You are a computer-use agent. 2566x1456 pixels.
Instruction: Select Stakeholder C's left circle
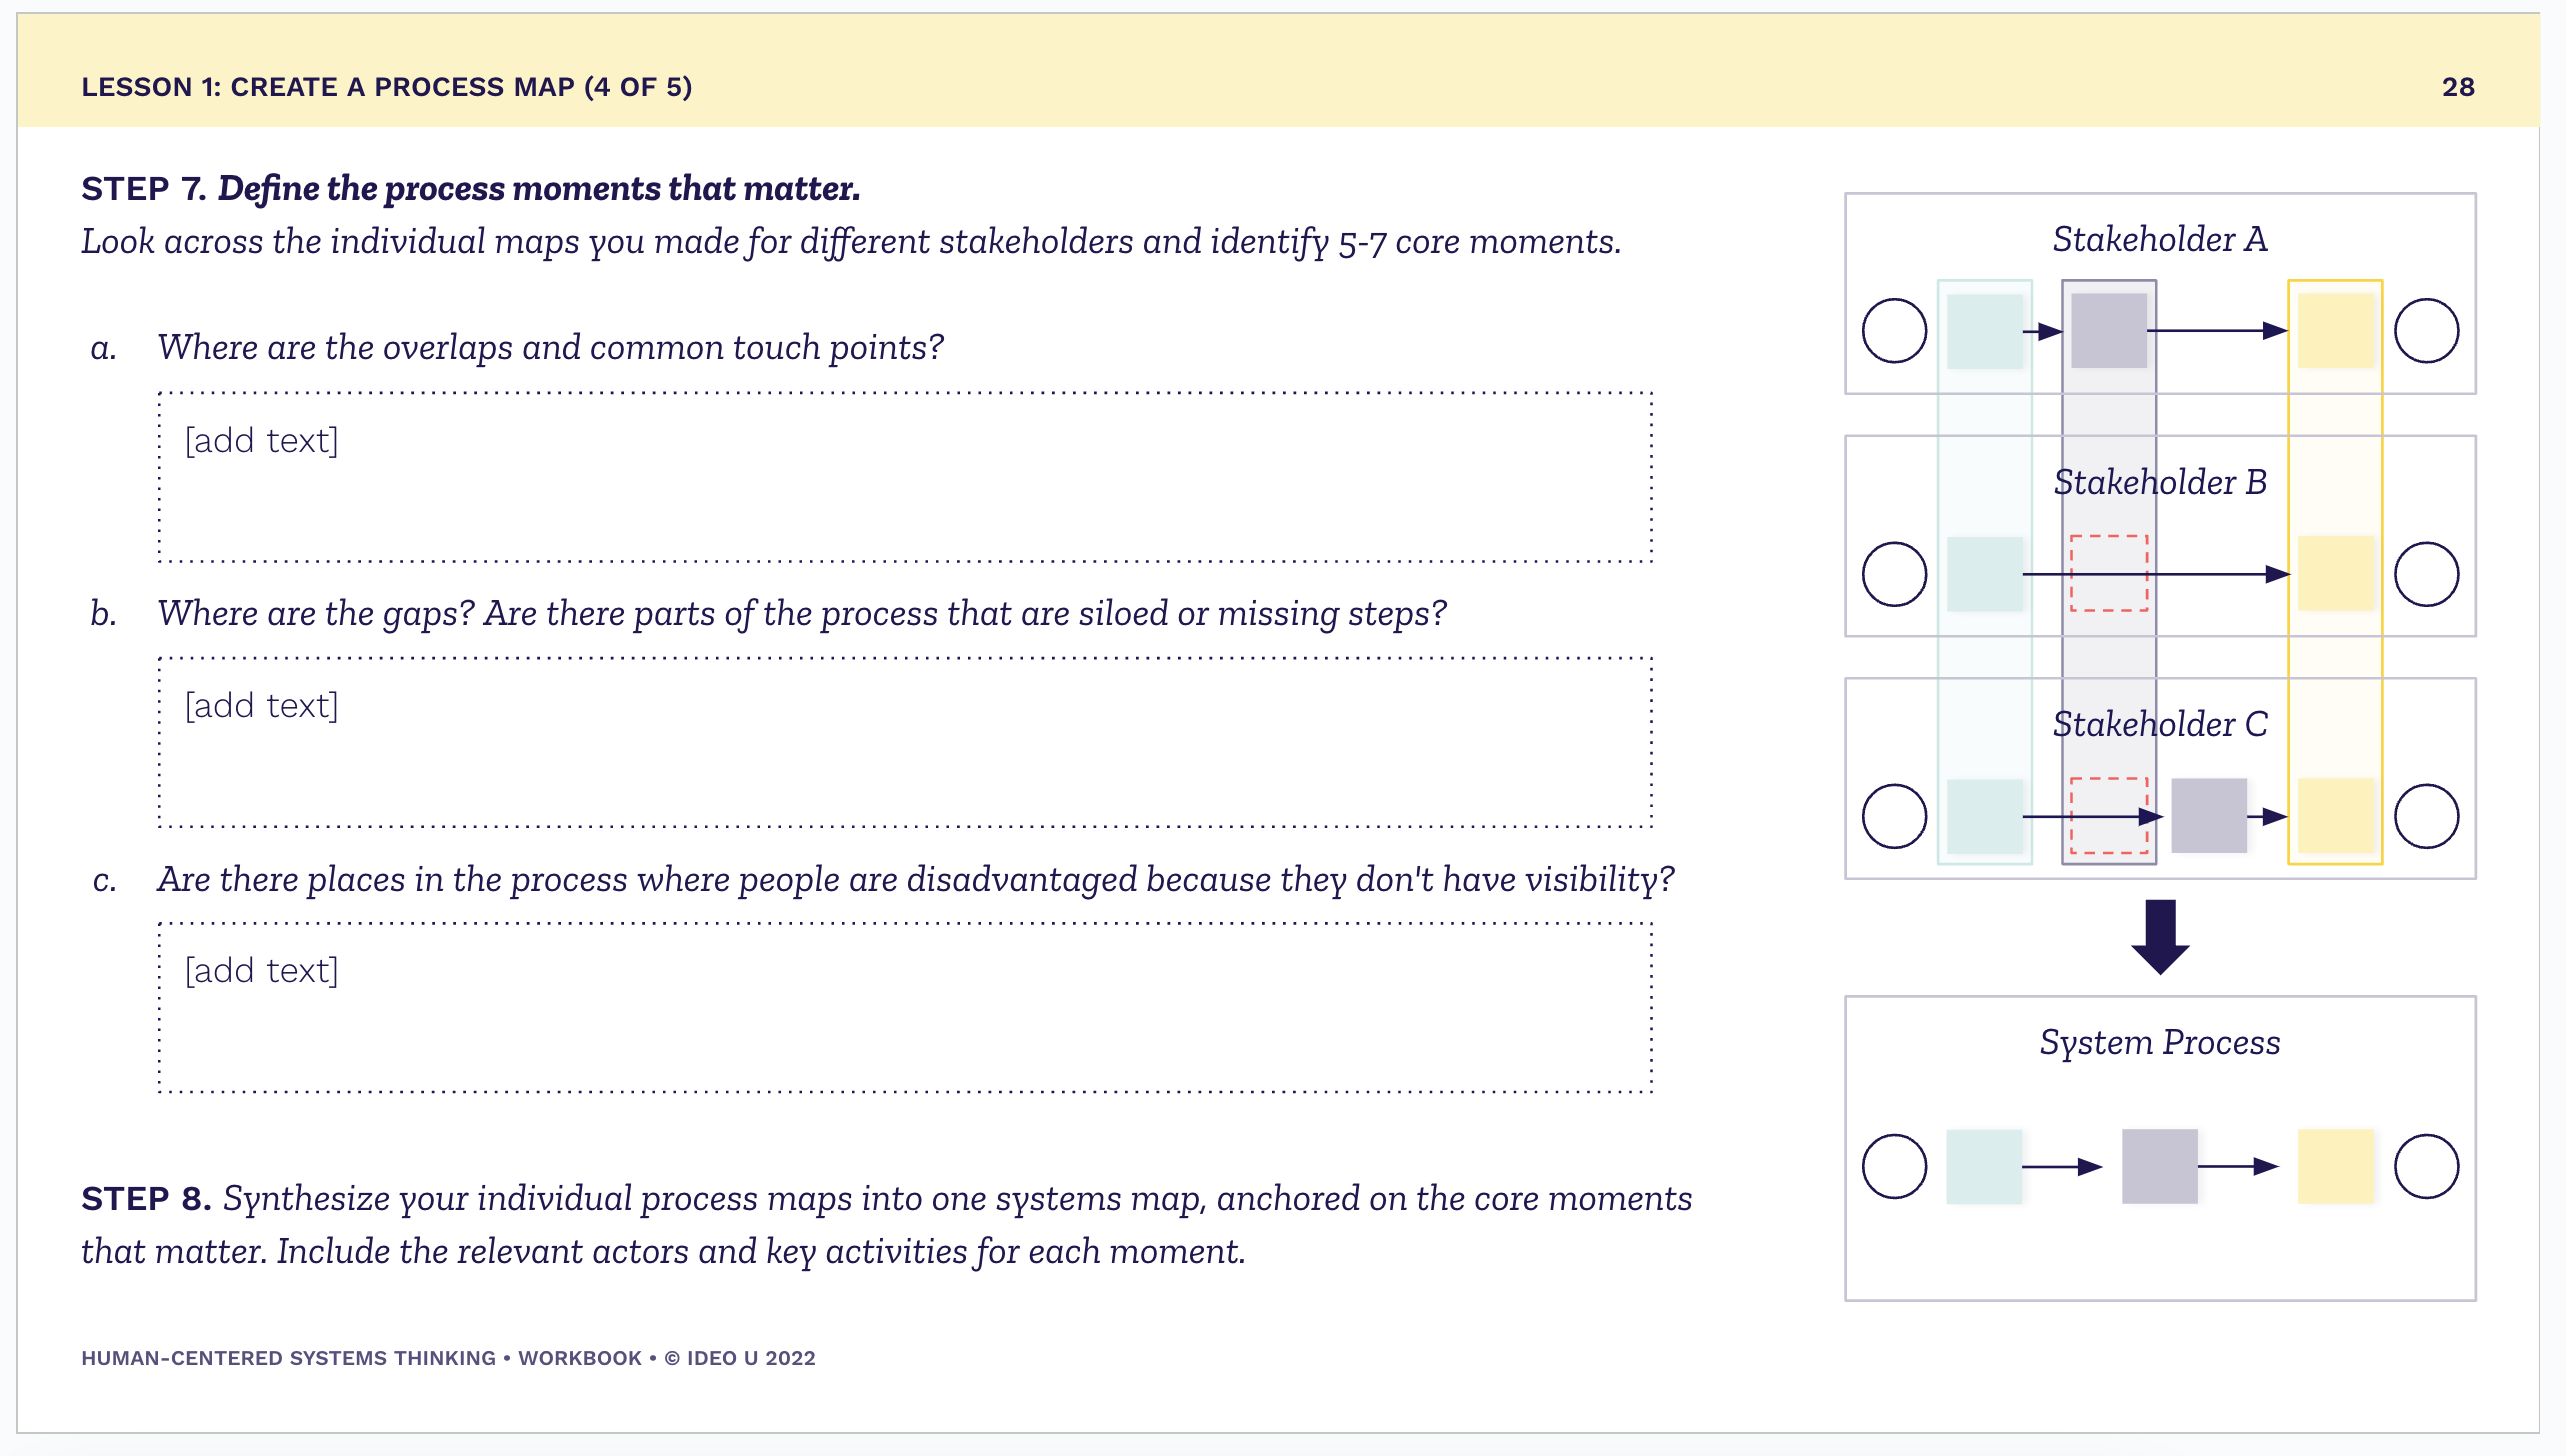coord(1894,816)
